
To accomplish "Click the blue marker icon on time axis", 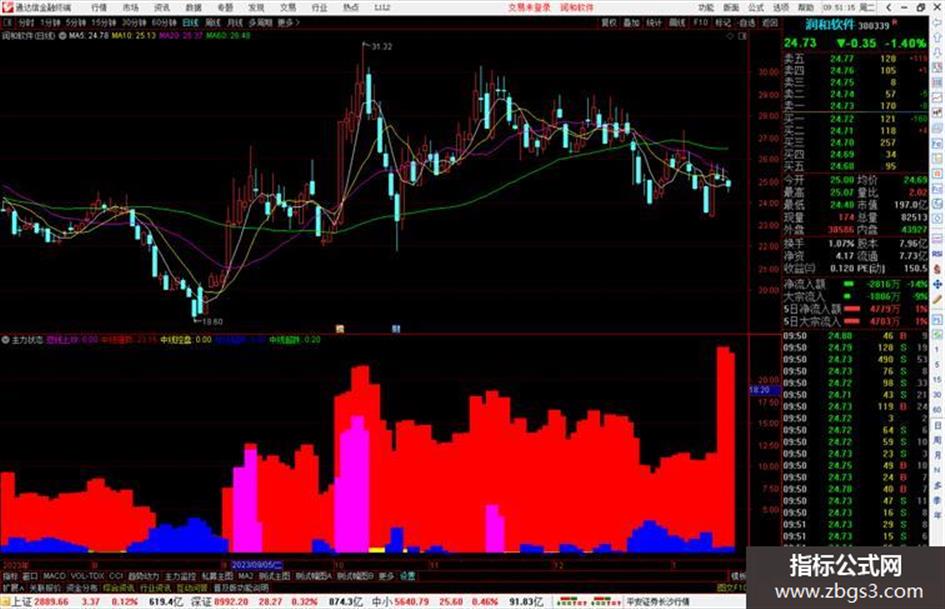I will point(396,329).
